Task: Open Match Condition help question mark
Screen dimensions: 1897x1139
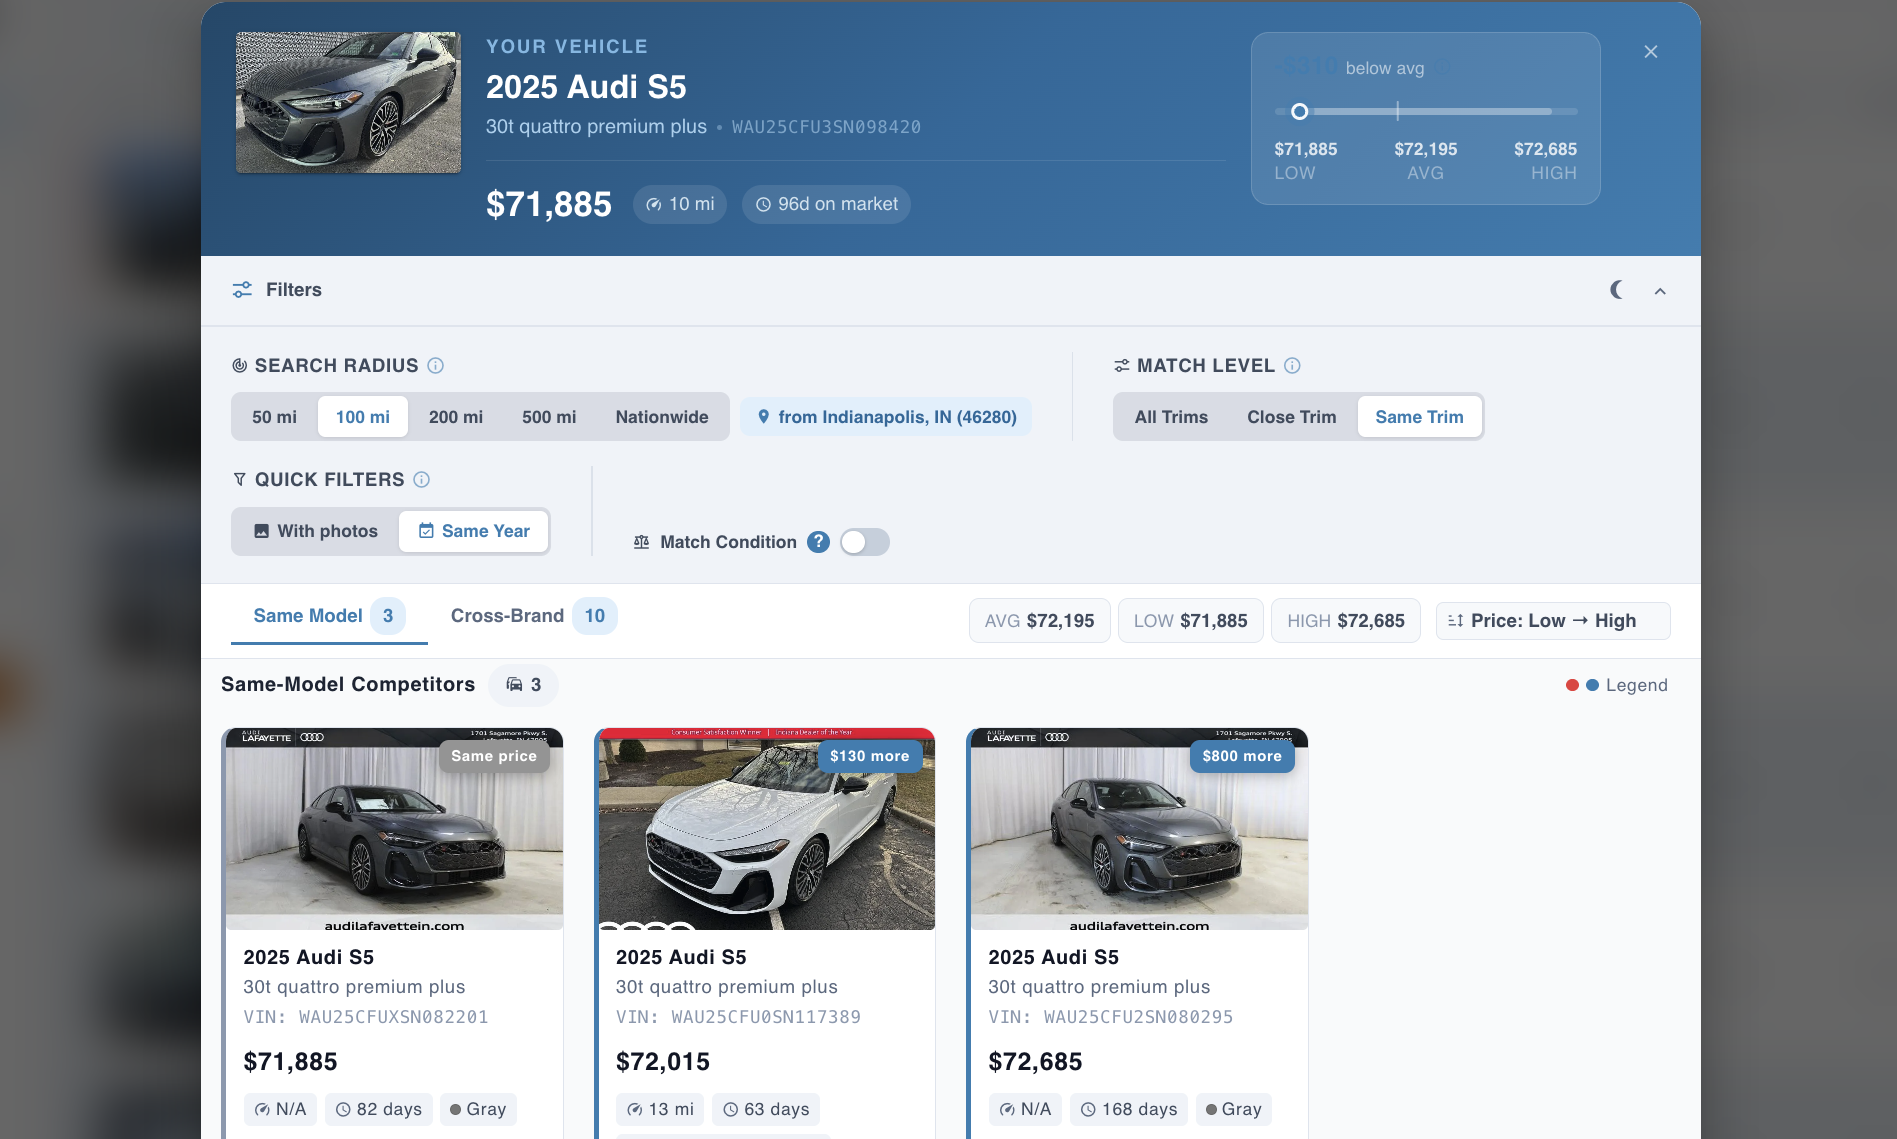Action: (818, 542)
